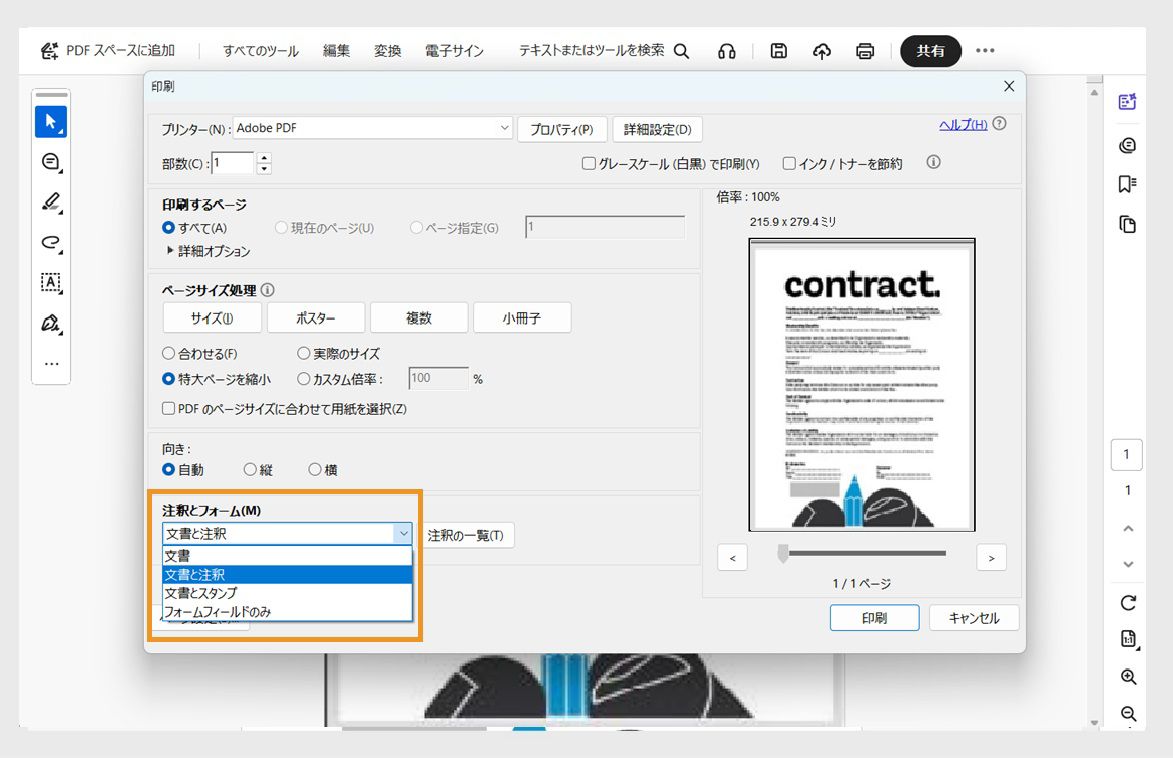Click the save file icon
The image size is (1173, 758).
point(778,50)
